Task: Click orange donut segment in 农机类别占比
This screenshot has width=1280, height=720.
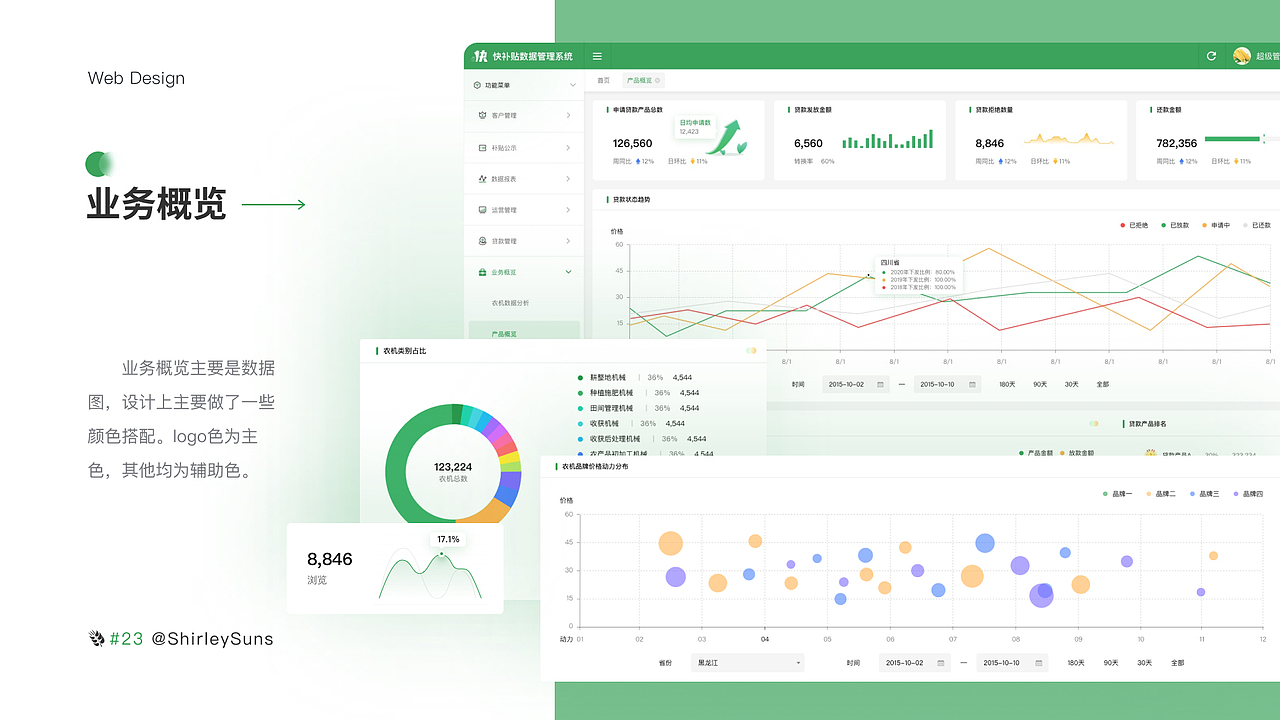Action: 484,512
